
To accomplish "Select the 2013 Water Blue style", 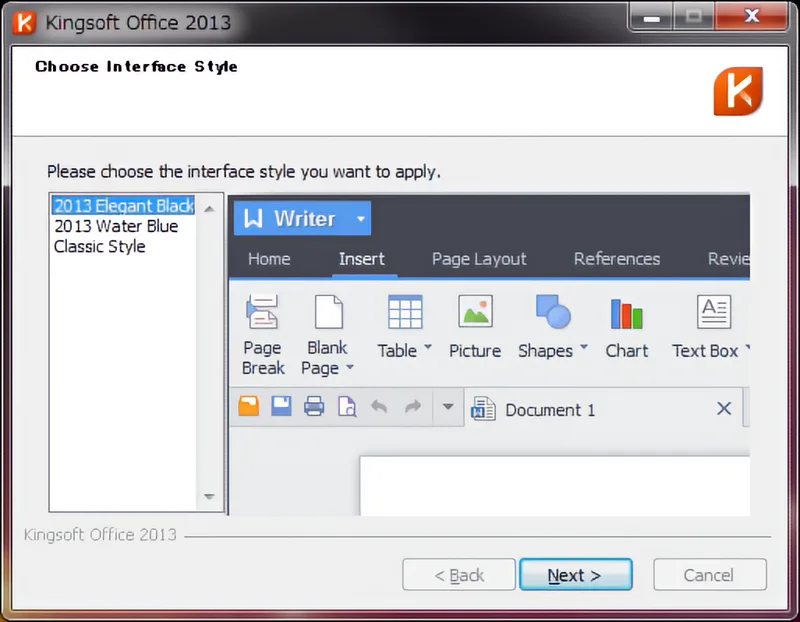I will point(116,226).
